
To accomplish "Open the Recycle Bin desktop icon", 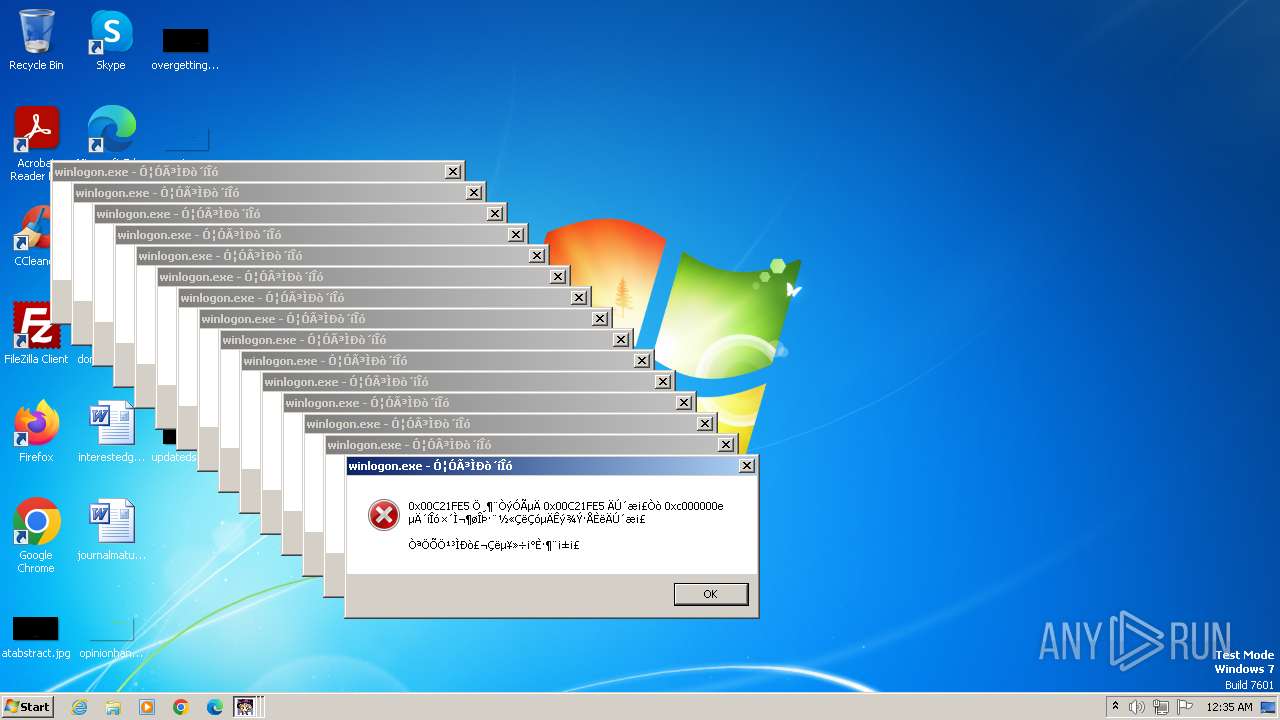I will [36, 41].
